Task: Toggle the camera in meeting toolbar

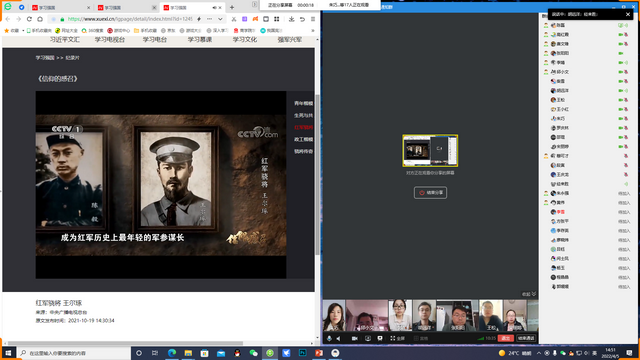Action: [355, 338]
